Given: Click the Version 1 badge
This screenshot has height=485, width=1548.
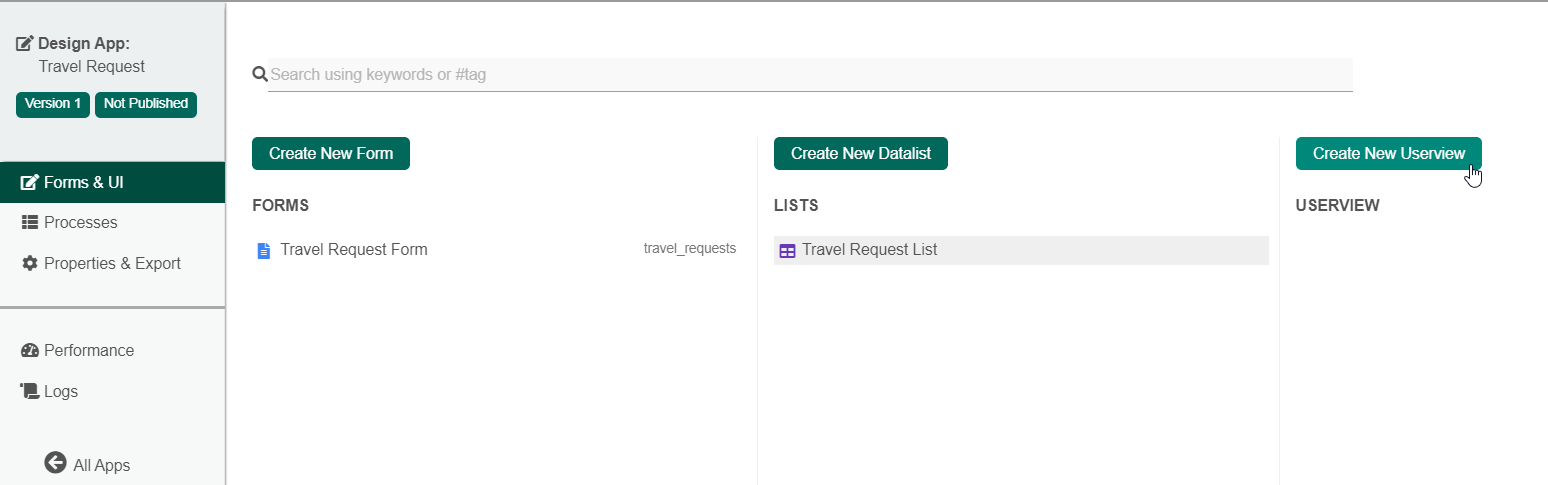Looking at the screenshot, I should (x=53, y=104).
